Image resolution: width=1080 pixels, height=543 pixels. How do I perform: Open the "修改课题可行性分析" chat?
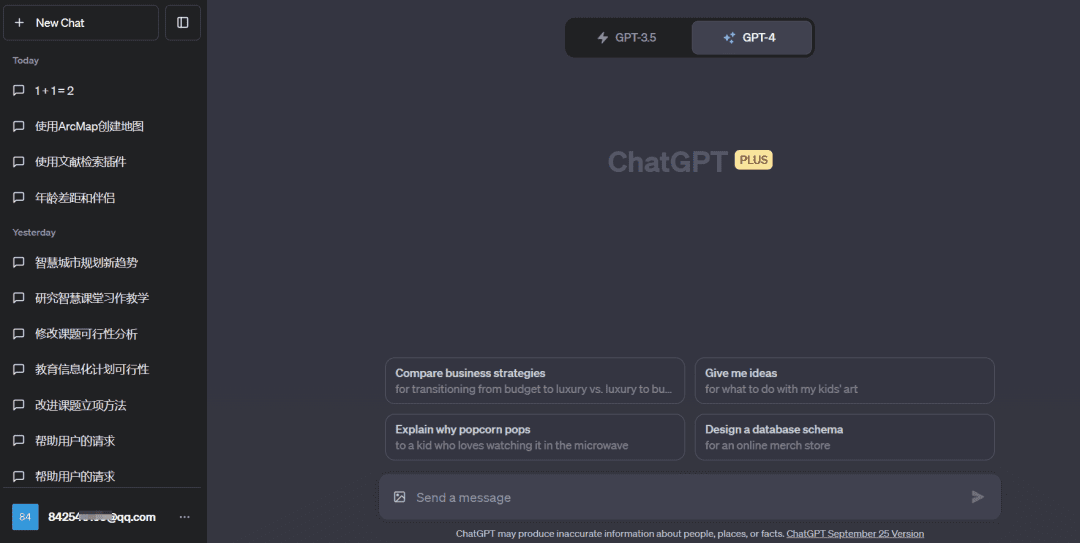coord(102,334)
